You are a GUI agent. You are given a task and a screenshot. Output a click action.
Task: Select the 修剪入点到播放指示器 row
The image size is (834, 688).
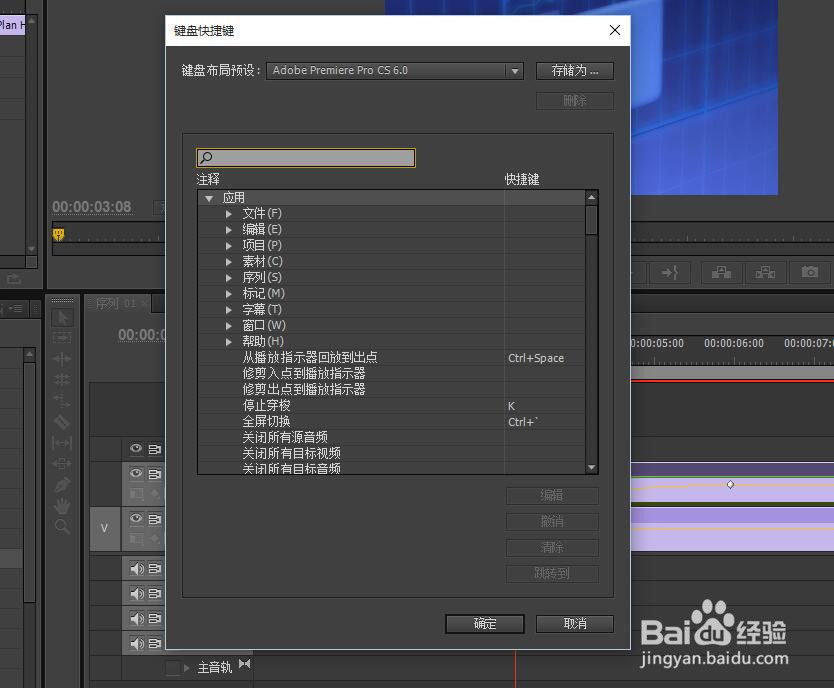tap(391, 374)
